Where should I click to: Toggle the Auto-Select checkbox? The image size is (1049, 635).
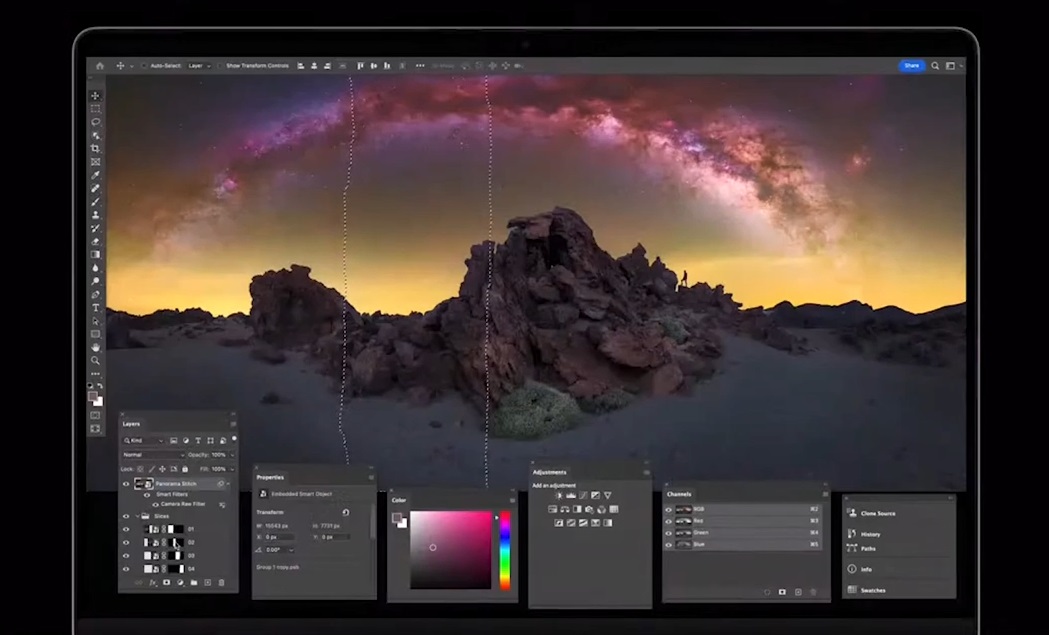tap(144, 66)
